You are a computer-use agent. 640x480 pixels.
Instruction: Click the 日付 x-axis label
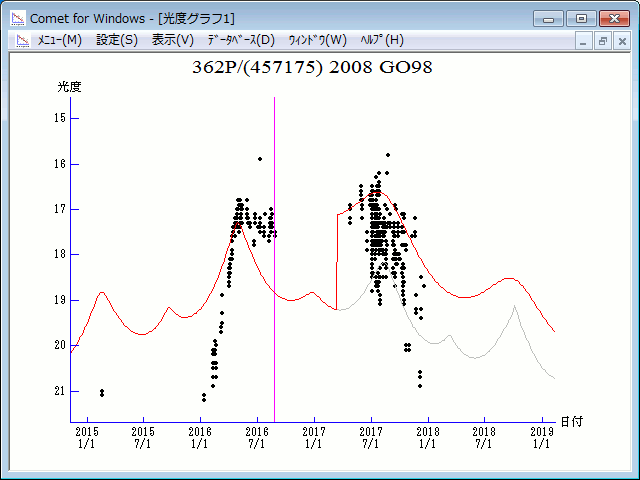(571, 422)
